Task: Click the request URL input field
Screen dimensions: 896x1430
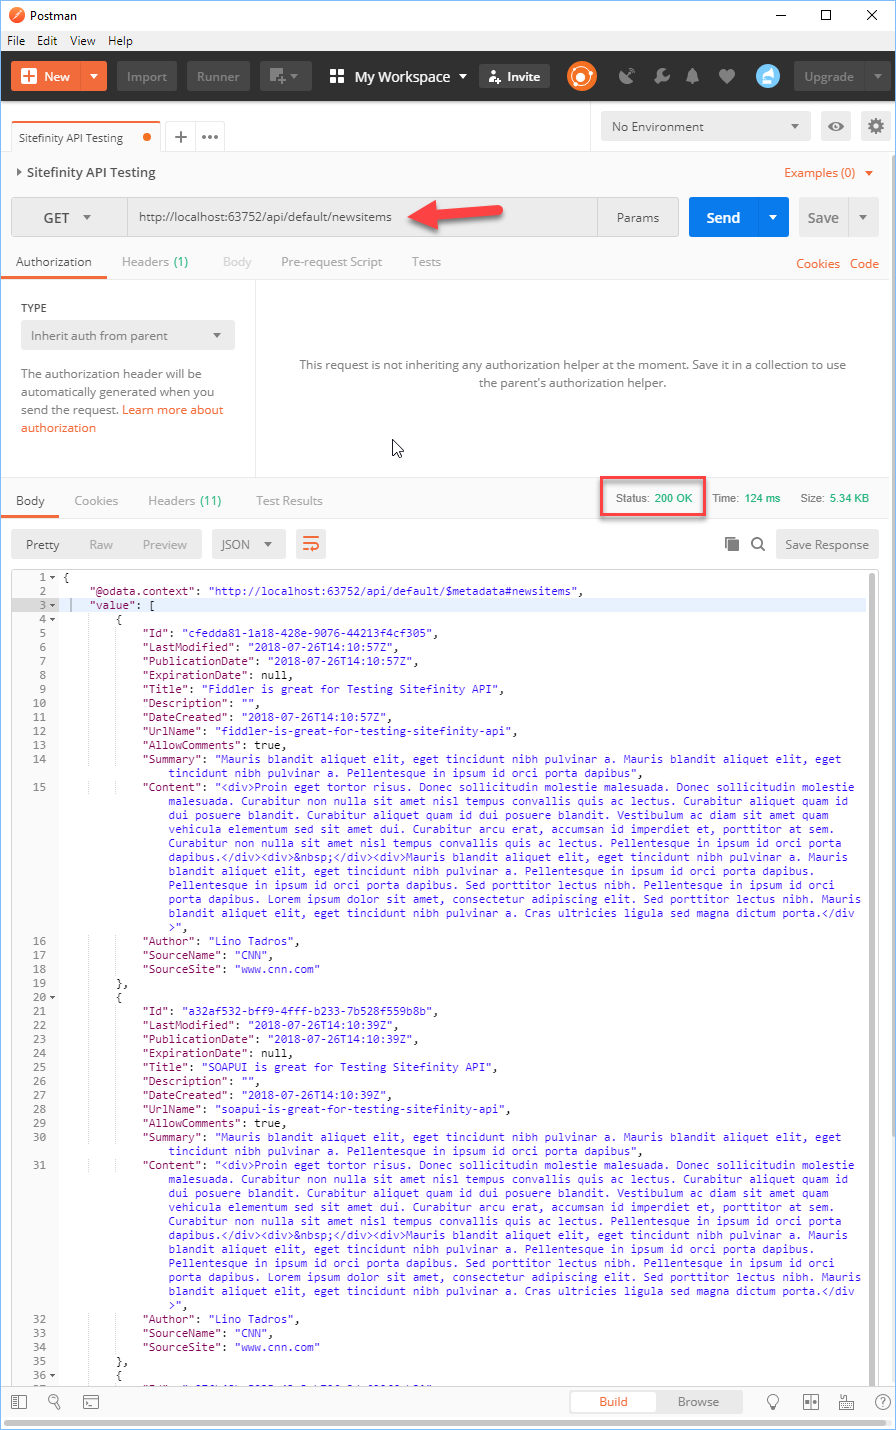Action: click(362, 217)
